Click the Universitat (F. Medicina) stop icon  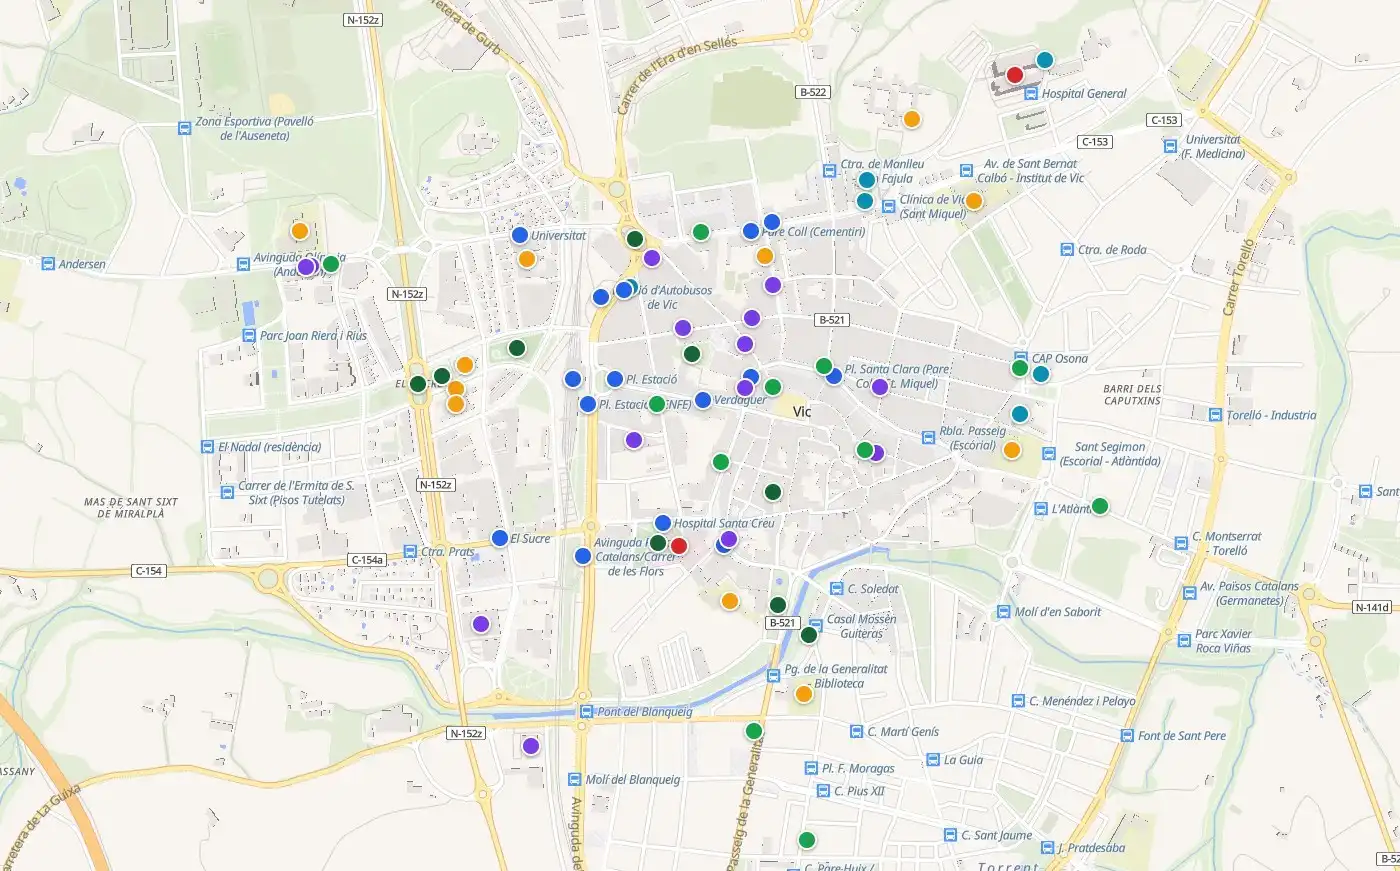click(1170, 146)
